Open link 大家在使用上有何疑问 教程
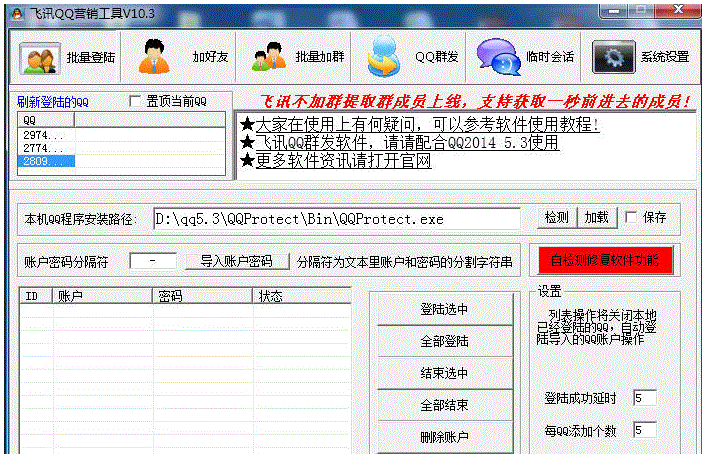Image resolution: width=702 pixels, height=454 pixels. 427,124
